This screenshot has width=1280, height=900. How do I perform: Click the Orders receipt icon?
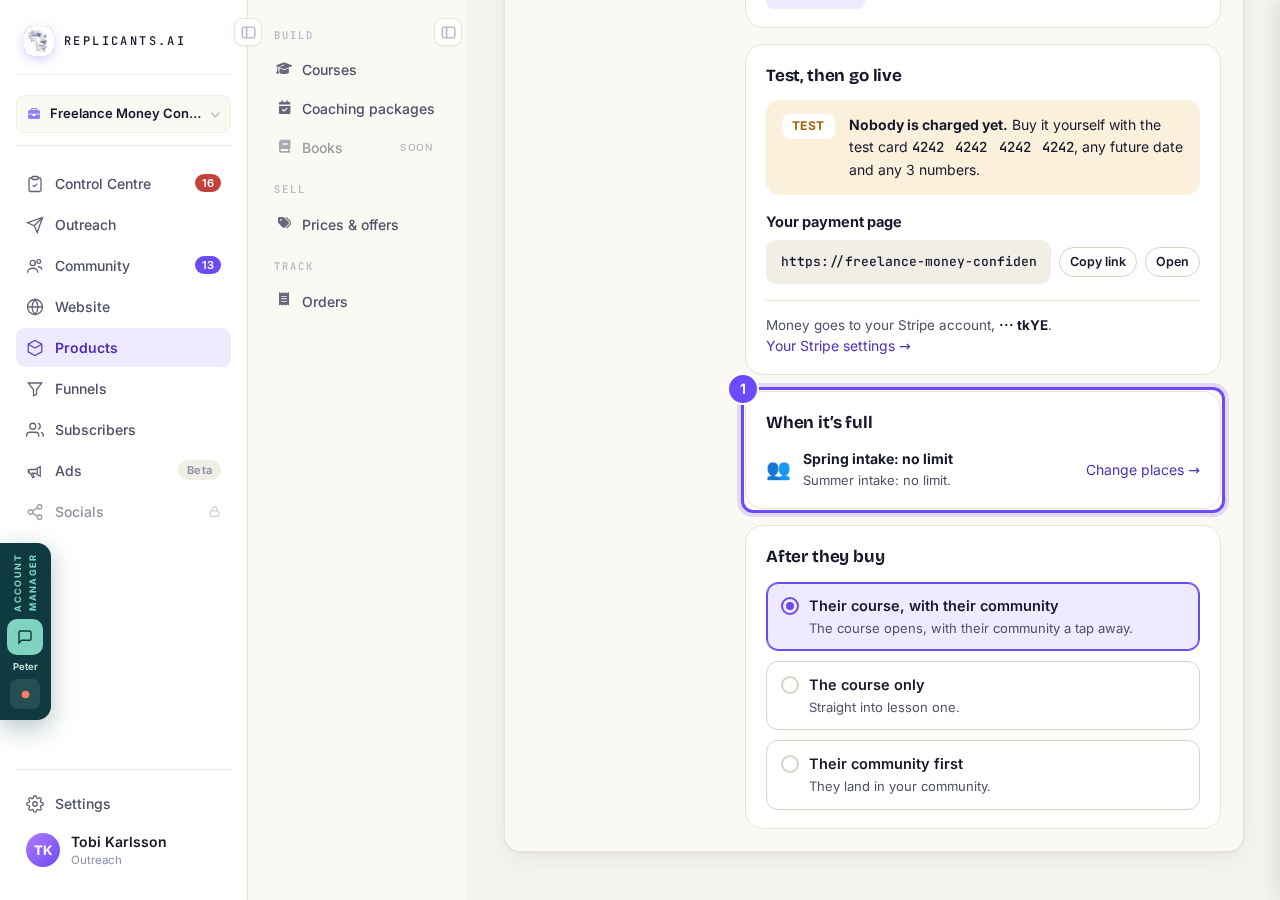click(284, 300)
